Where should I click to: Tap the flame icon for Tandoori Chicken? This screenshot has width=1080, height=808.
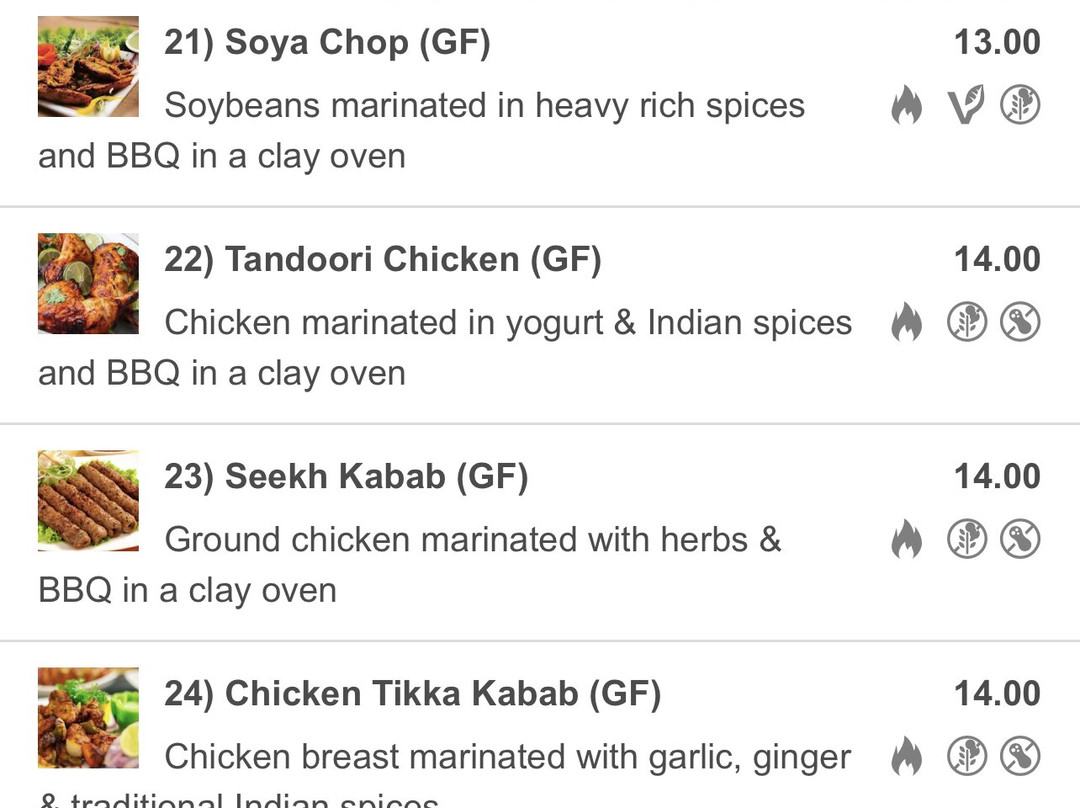pyautogui.click(x=906, y=322)
